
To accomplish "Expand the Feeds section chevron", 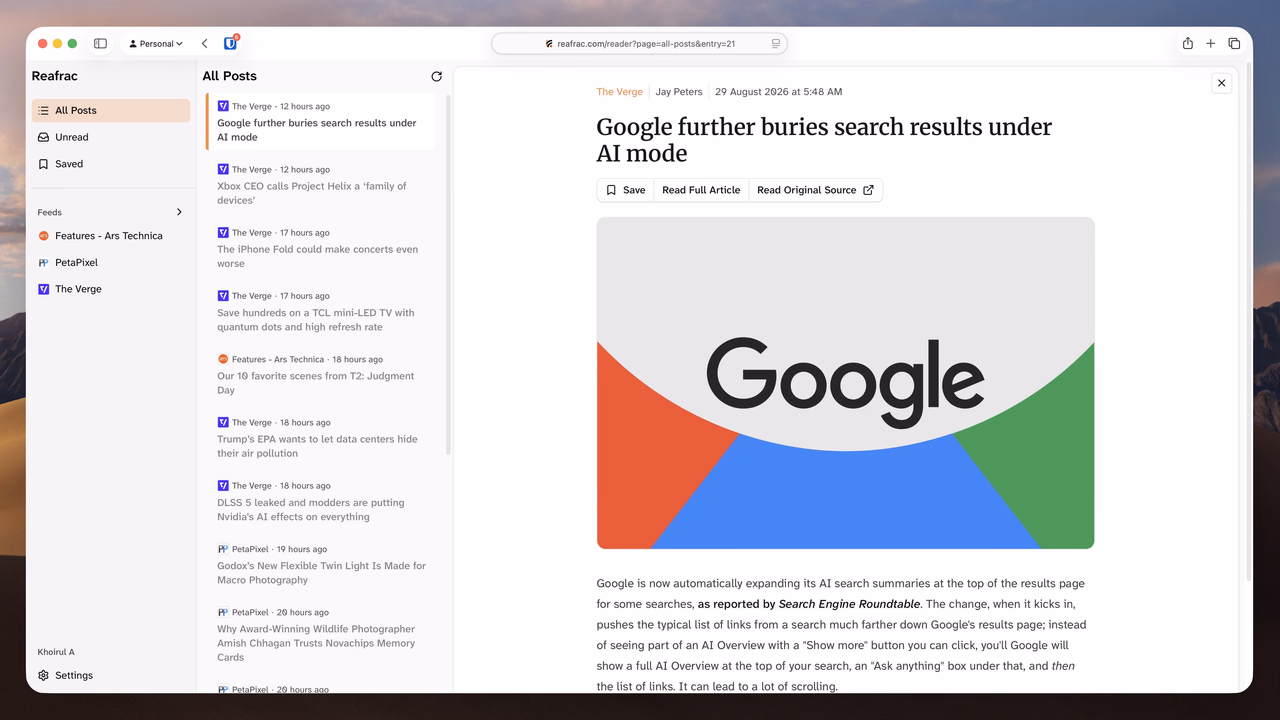I will pos(179,212).
